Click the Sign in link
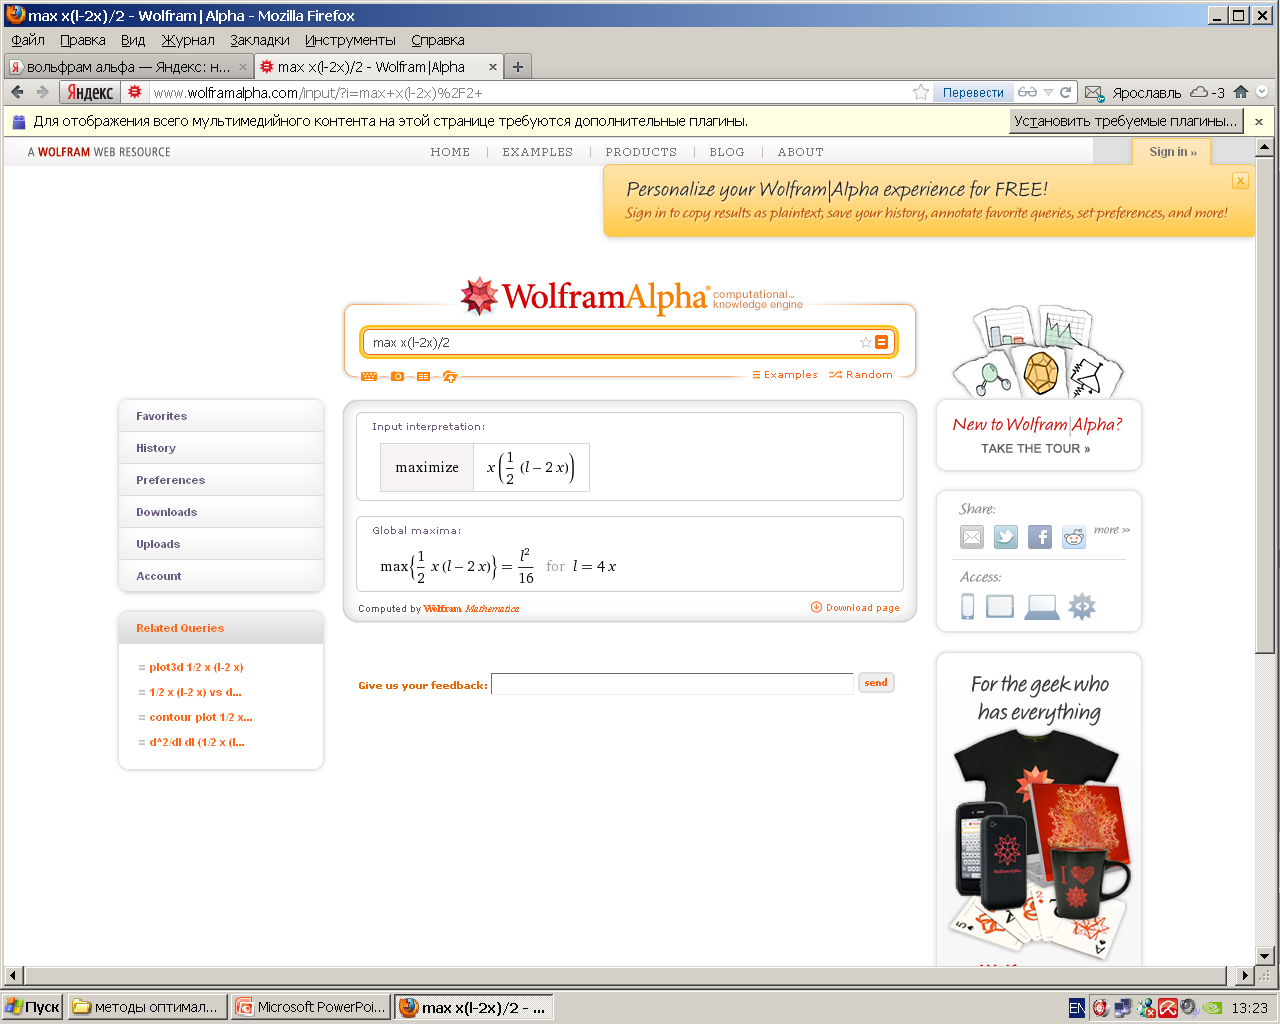 (1172, 152)
